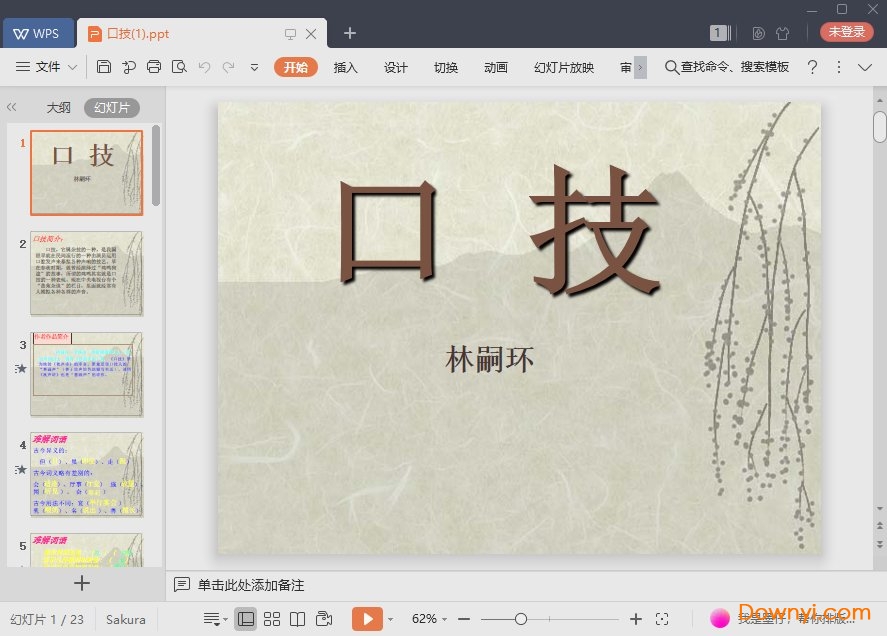Start slideshow with the play icon

point(370,618)
